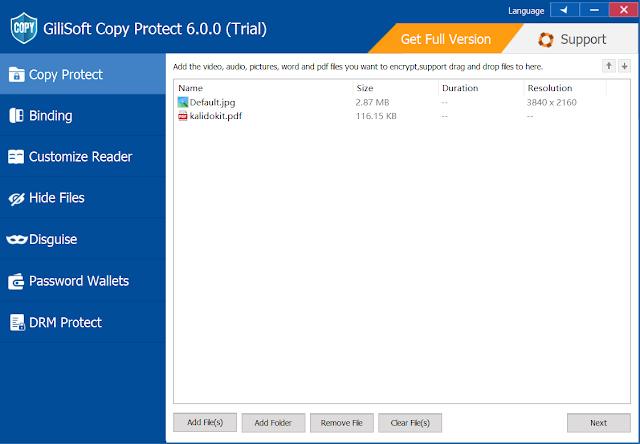The height and width of the screenshot is (444, 640).
Task: Click the Add Folder button
Action: [x=273, y=423]
